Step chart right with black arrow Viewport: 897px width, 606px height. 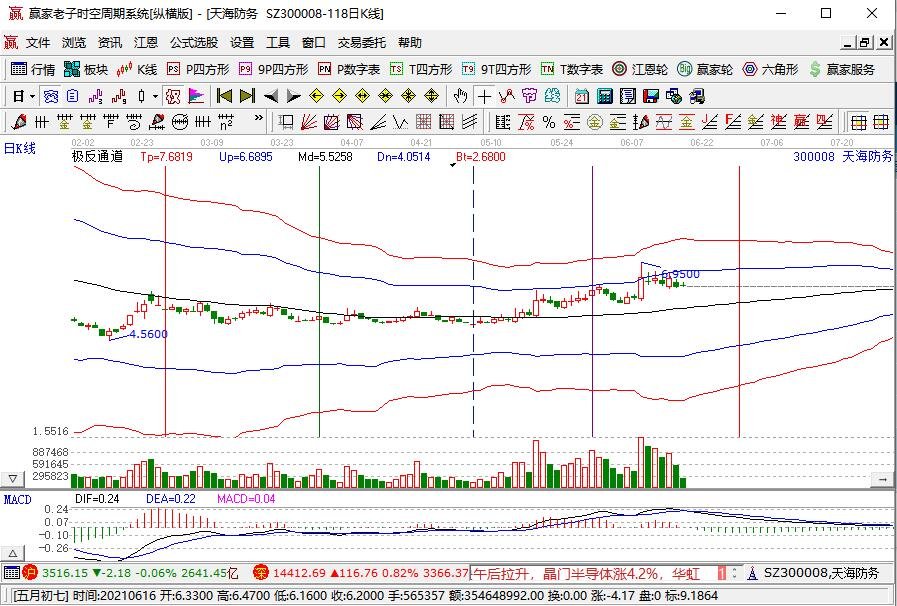293,96
